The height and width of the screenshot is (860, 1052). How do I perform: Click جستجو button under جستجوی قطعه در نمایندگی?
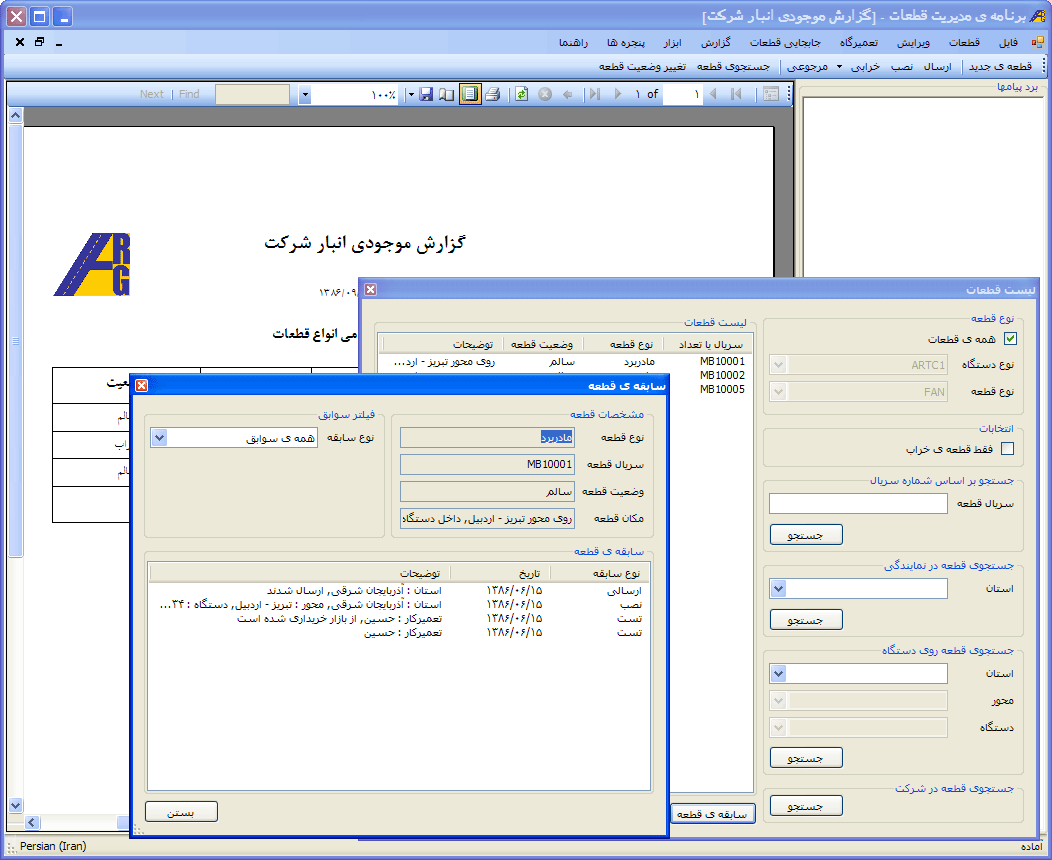pyautogui.click(x=806, y=619)
